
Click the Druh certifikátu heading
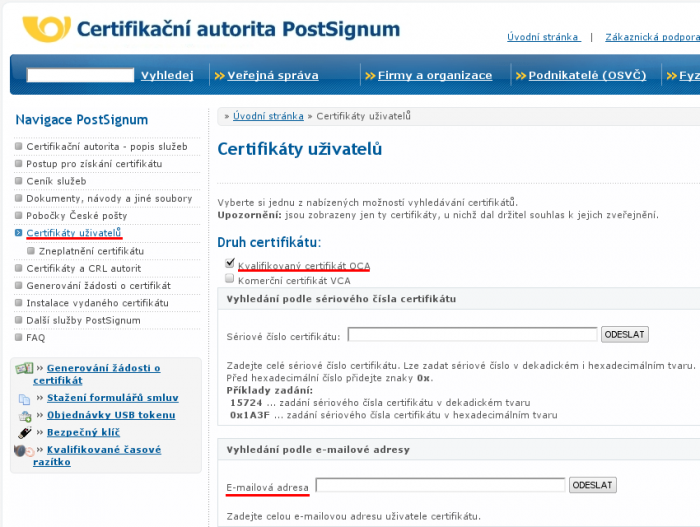(269, 242)
